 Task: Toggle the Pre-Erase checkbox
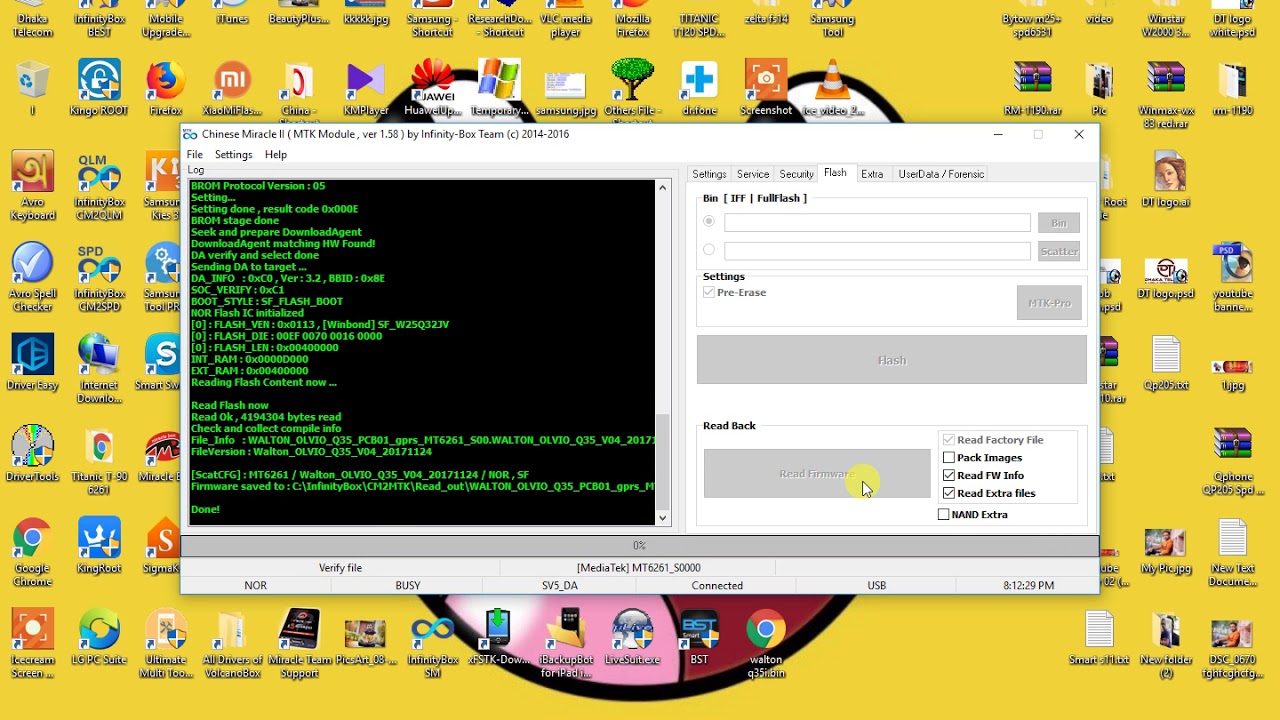[x=709, y=292]
